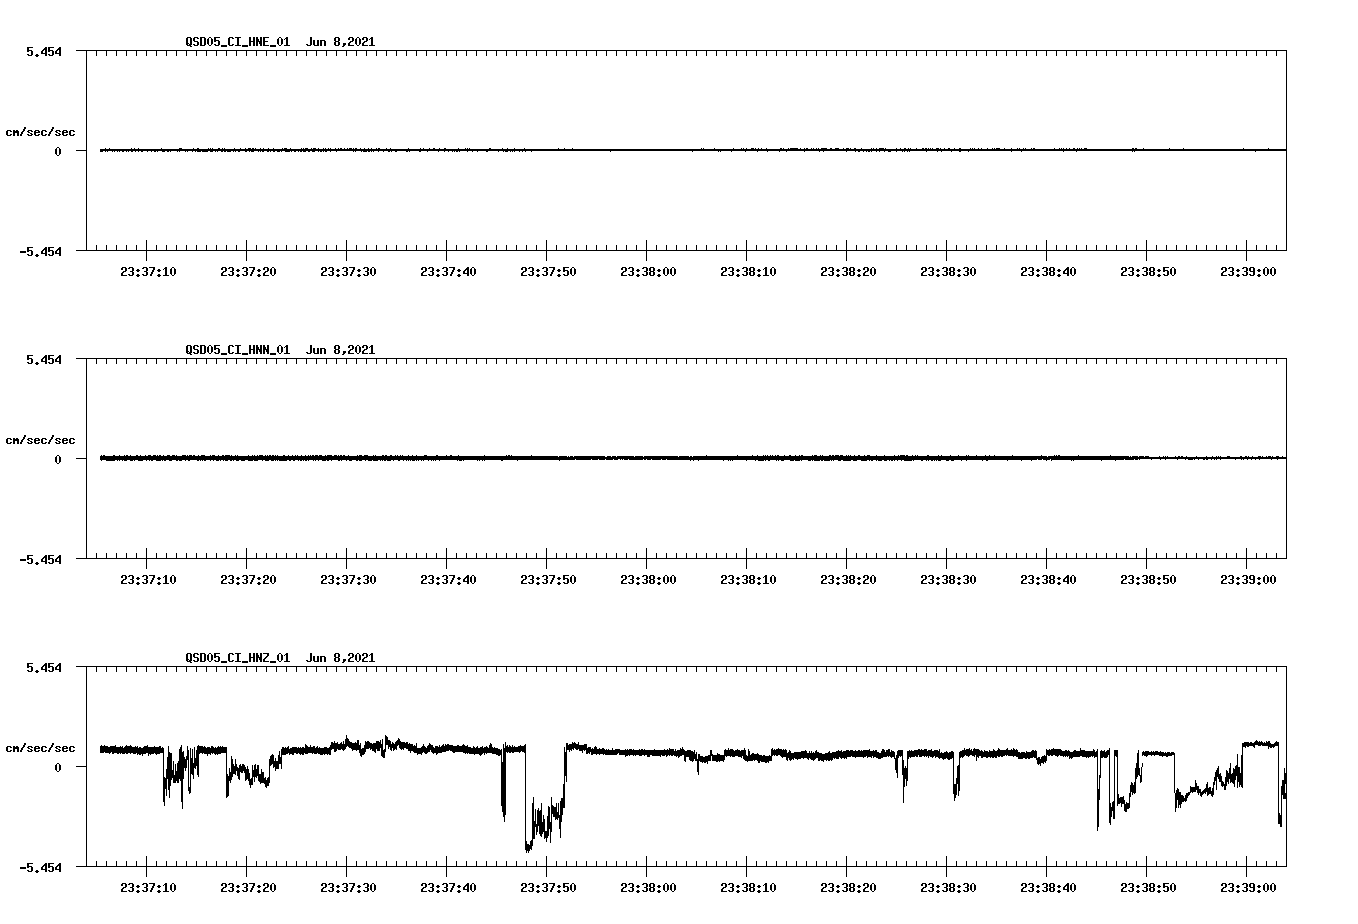This screenshot has width=1358, height=924.
Task: Click the 23:38:20 time label under the HNE plot
Action: pos(848,271)
